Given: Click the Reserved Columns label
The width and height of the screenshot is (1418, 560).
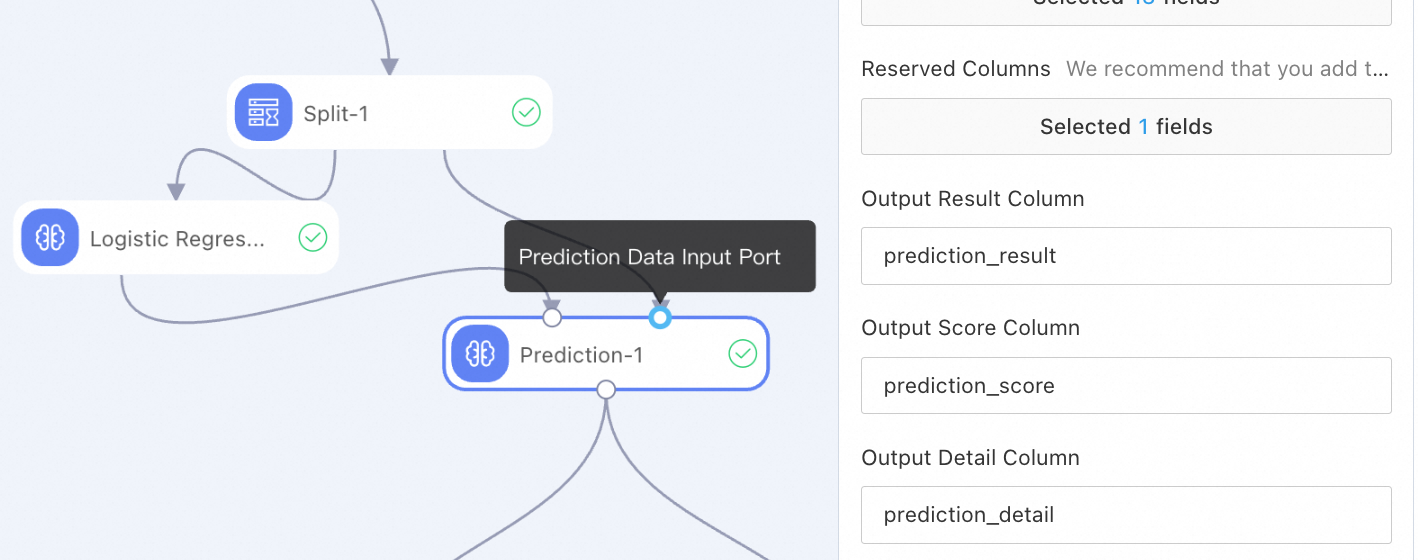Looking at the screenshot, I should tap(955, 69).
